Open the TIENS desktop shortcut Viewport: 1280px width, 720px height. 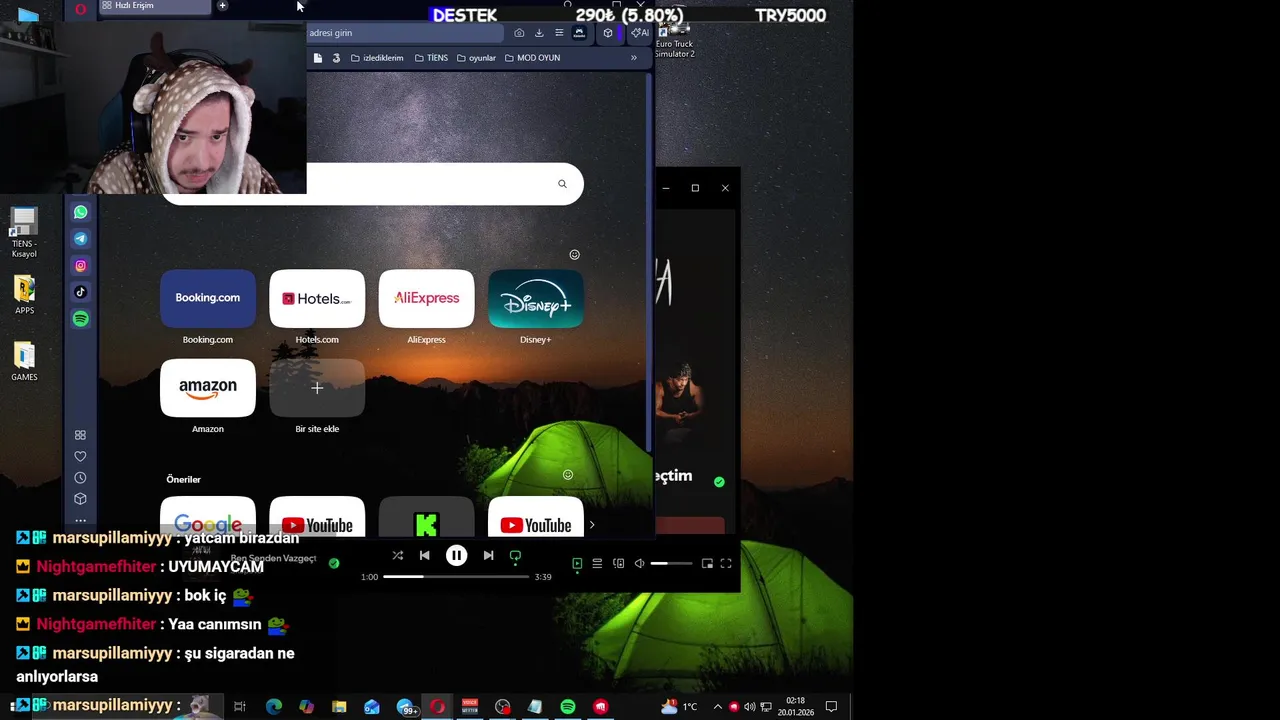(24, 233)
